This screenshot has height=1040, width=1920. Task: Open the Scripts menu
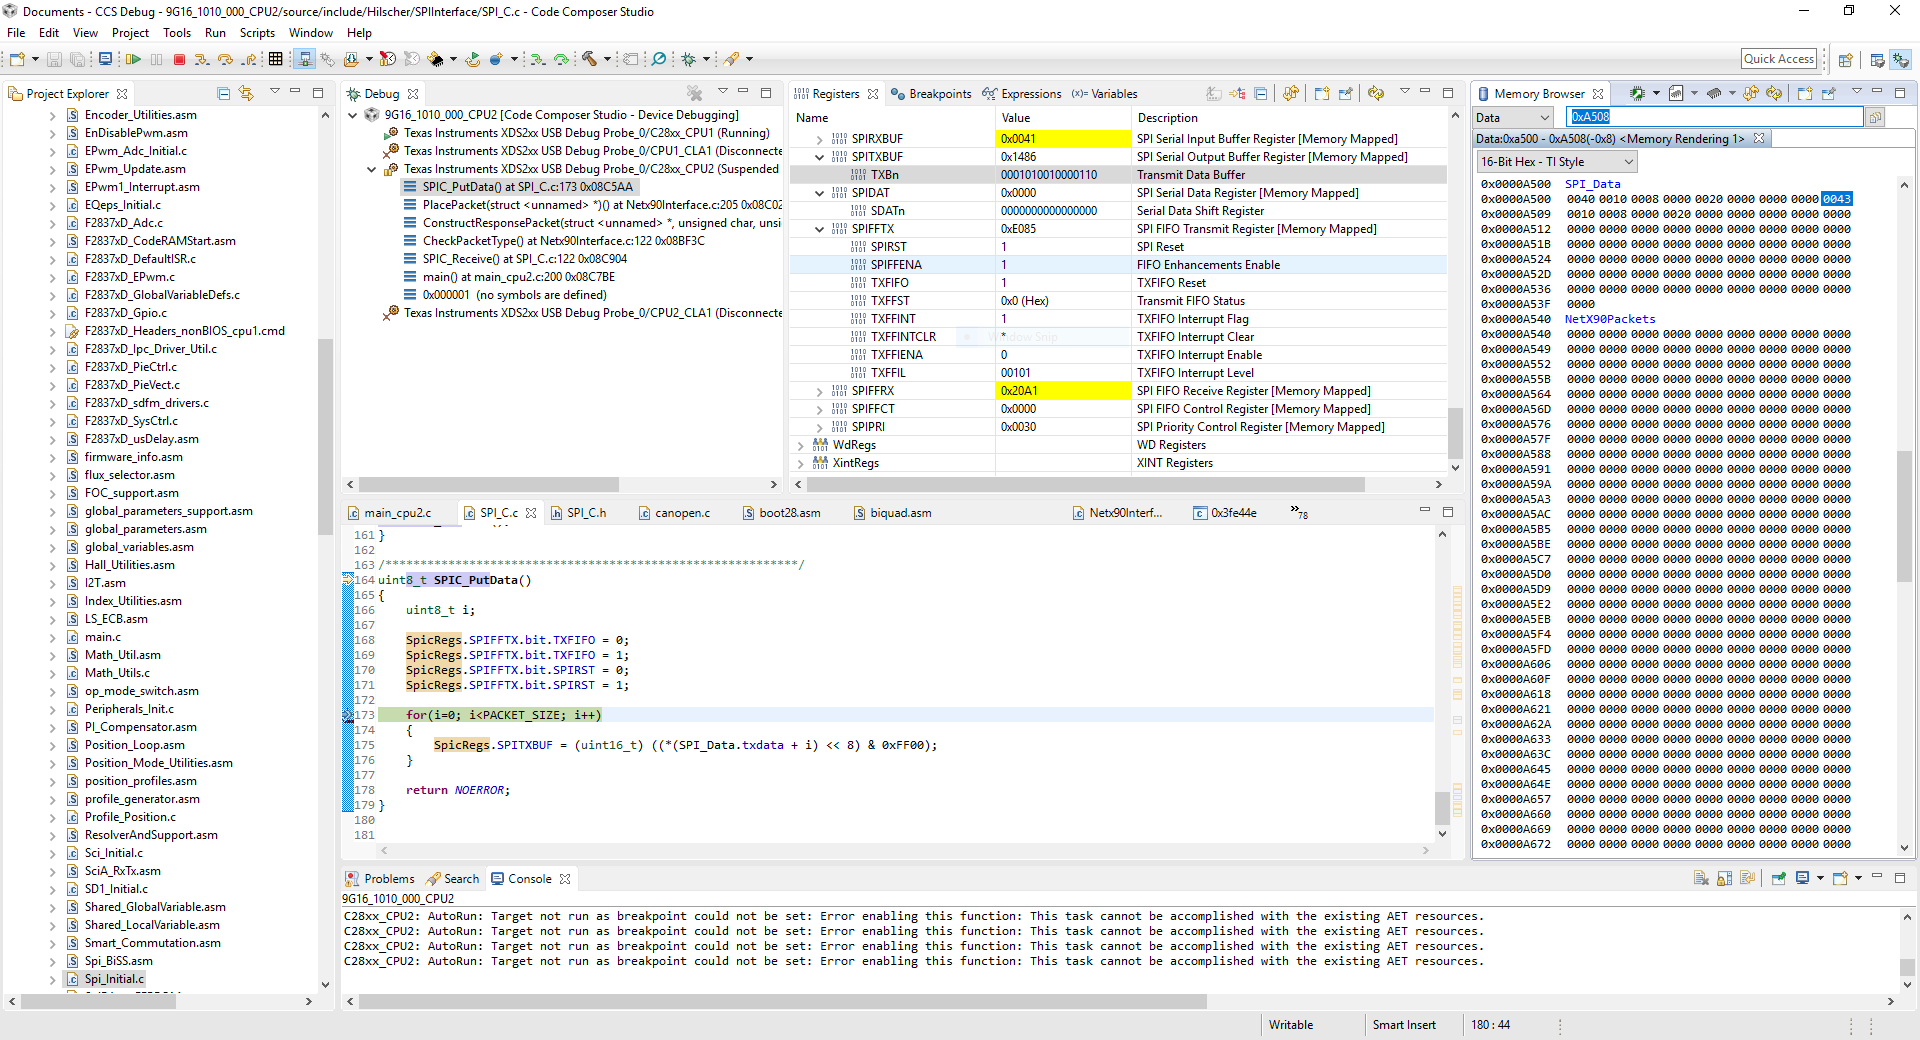(257, 33)
